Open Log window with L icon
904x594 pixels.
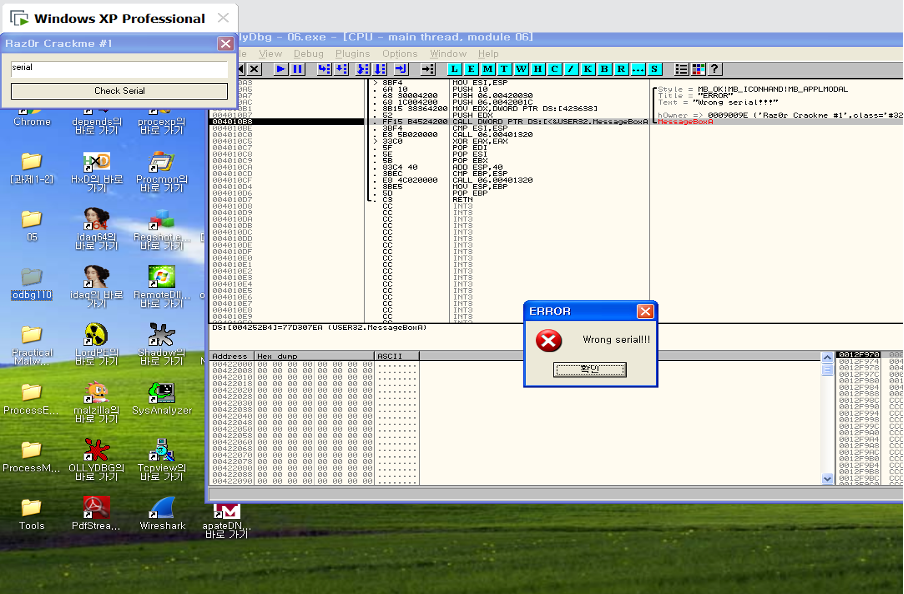[454, 69]
